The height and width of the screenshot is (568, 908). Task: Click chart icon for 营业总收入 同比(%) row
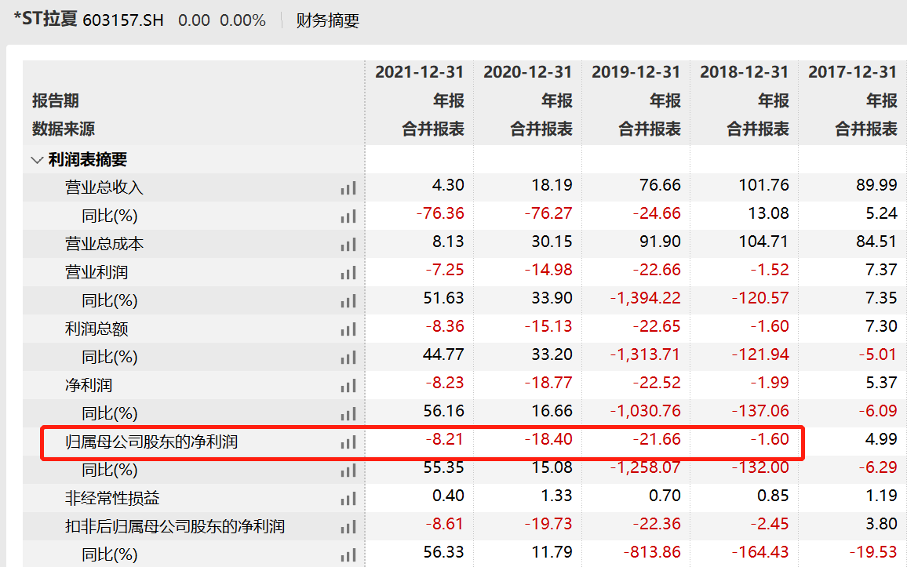point(347,215)
